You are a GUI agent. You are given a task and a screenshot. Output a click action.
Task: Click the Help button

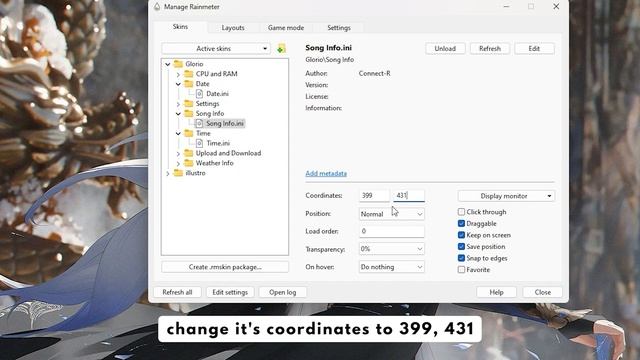pyautogui.click(x=496, y=292)
